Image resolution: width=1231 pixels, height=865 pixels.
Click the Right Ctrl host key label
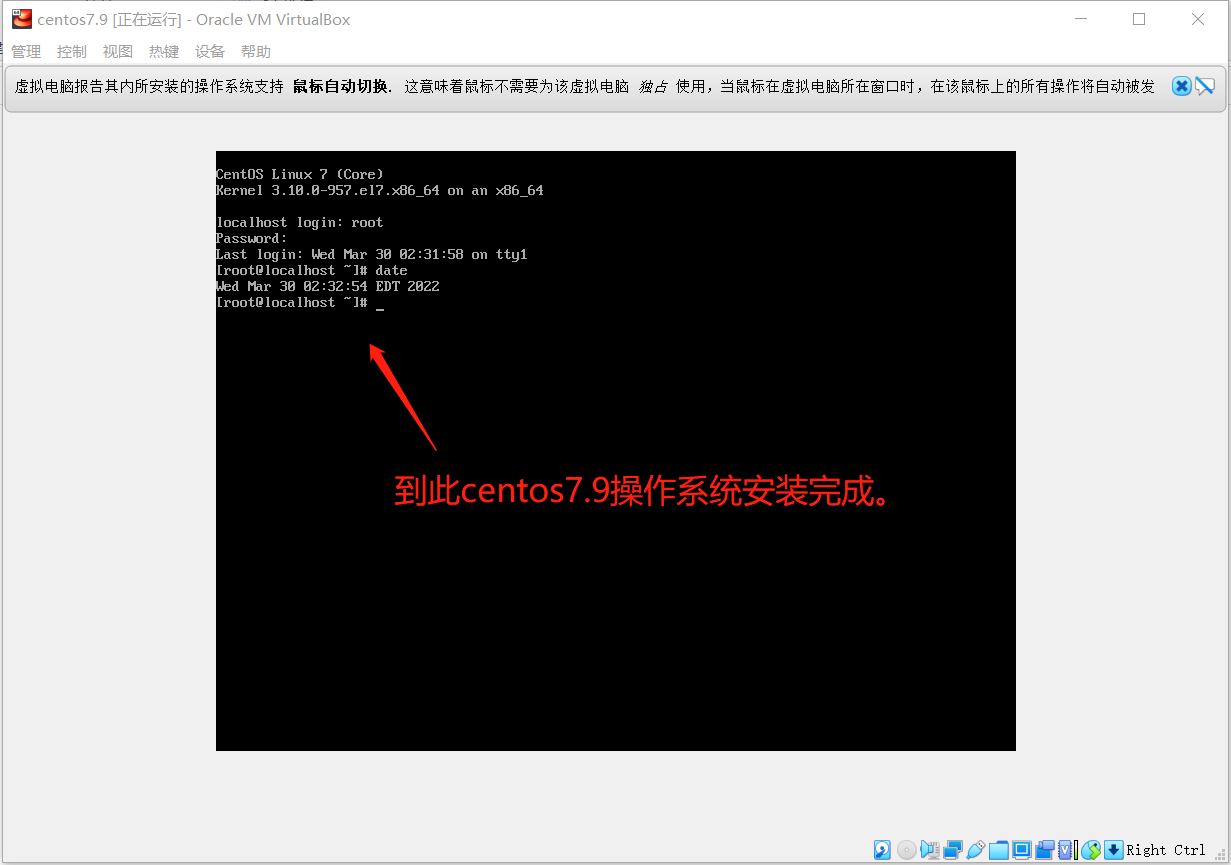pyautogui.click(x=1166, y=850)
